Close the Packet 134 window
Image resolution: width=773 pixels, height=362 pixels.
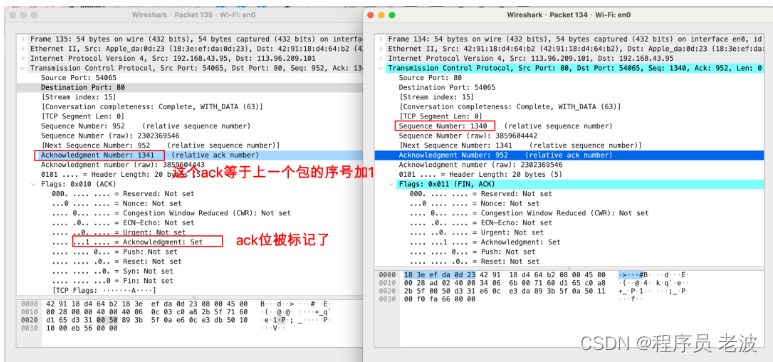(x=371, y=15)
